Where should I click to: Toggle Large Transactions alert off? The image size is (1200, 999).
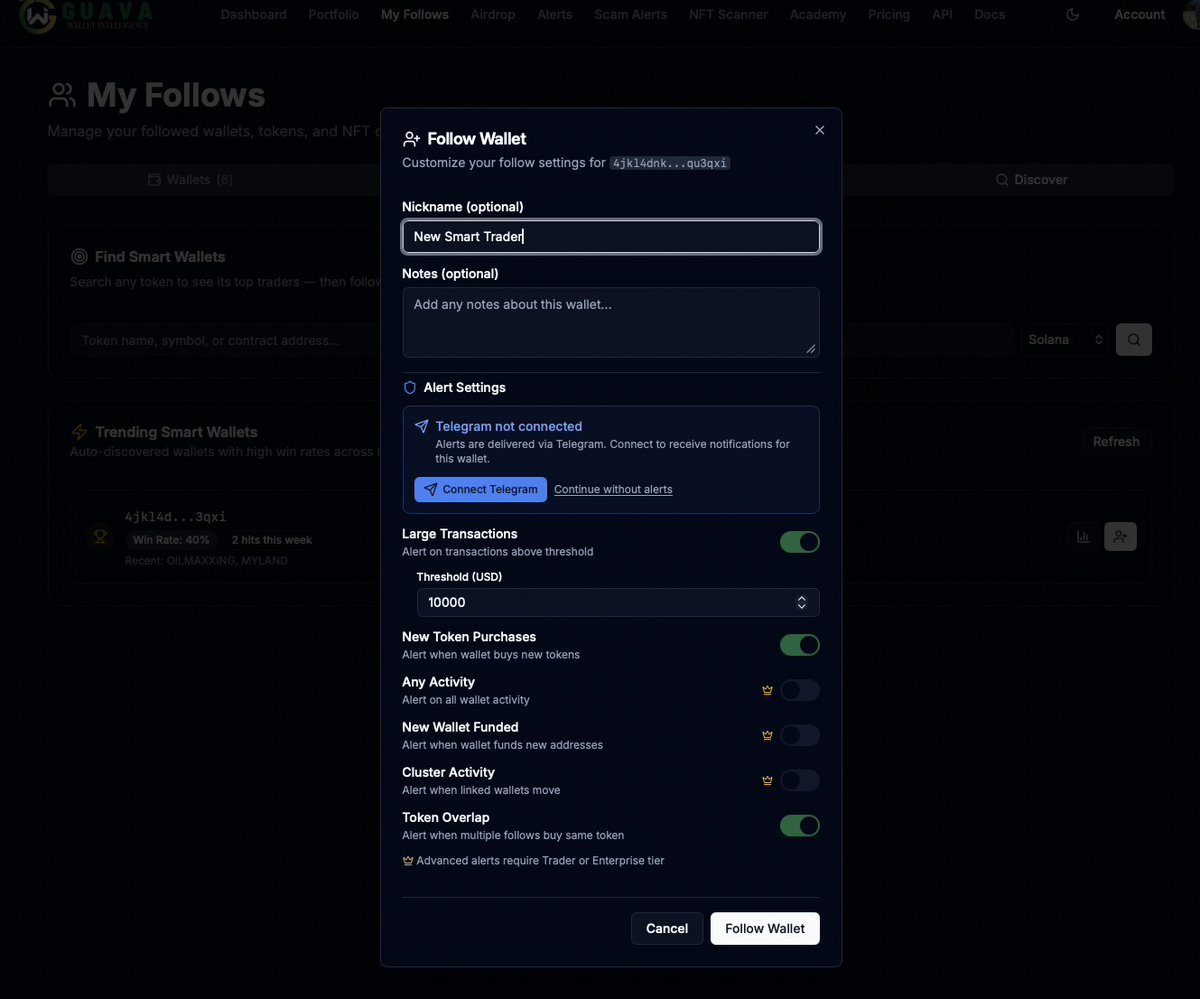pyautogui.click(x=800, y=542)
